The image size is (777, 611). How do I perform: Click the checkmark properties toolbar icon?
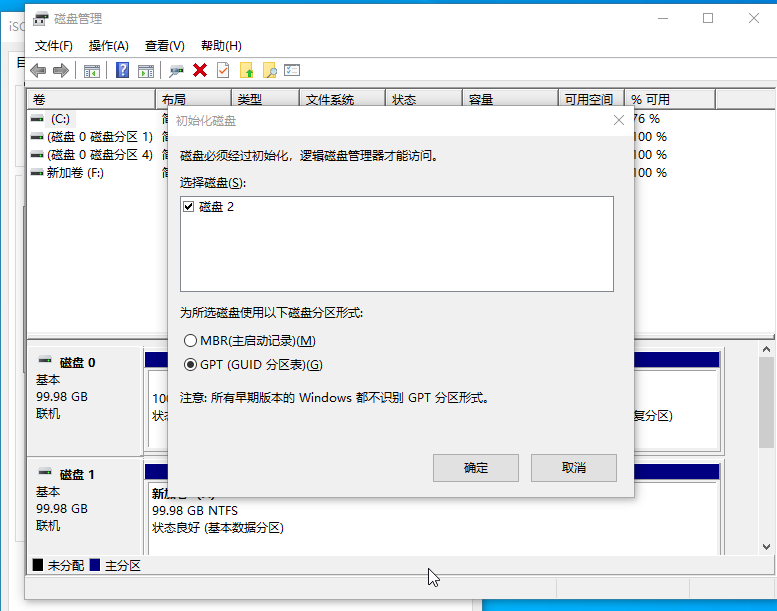pyautogui.click(x=222, y=70)
